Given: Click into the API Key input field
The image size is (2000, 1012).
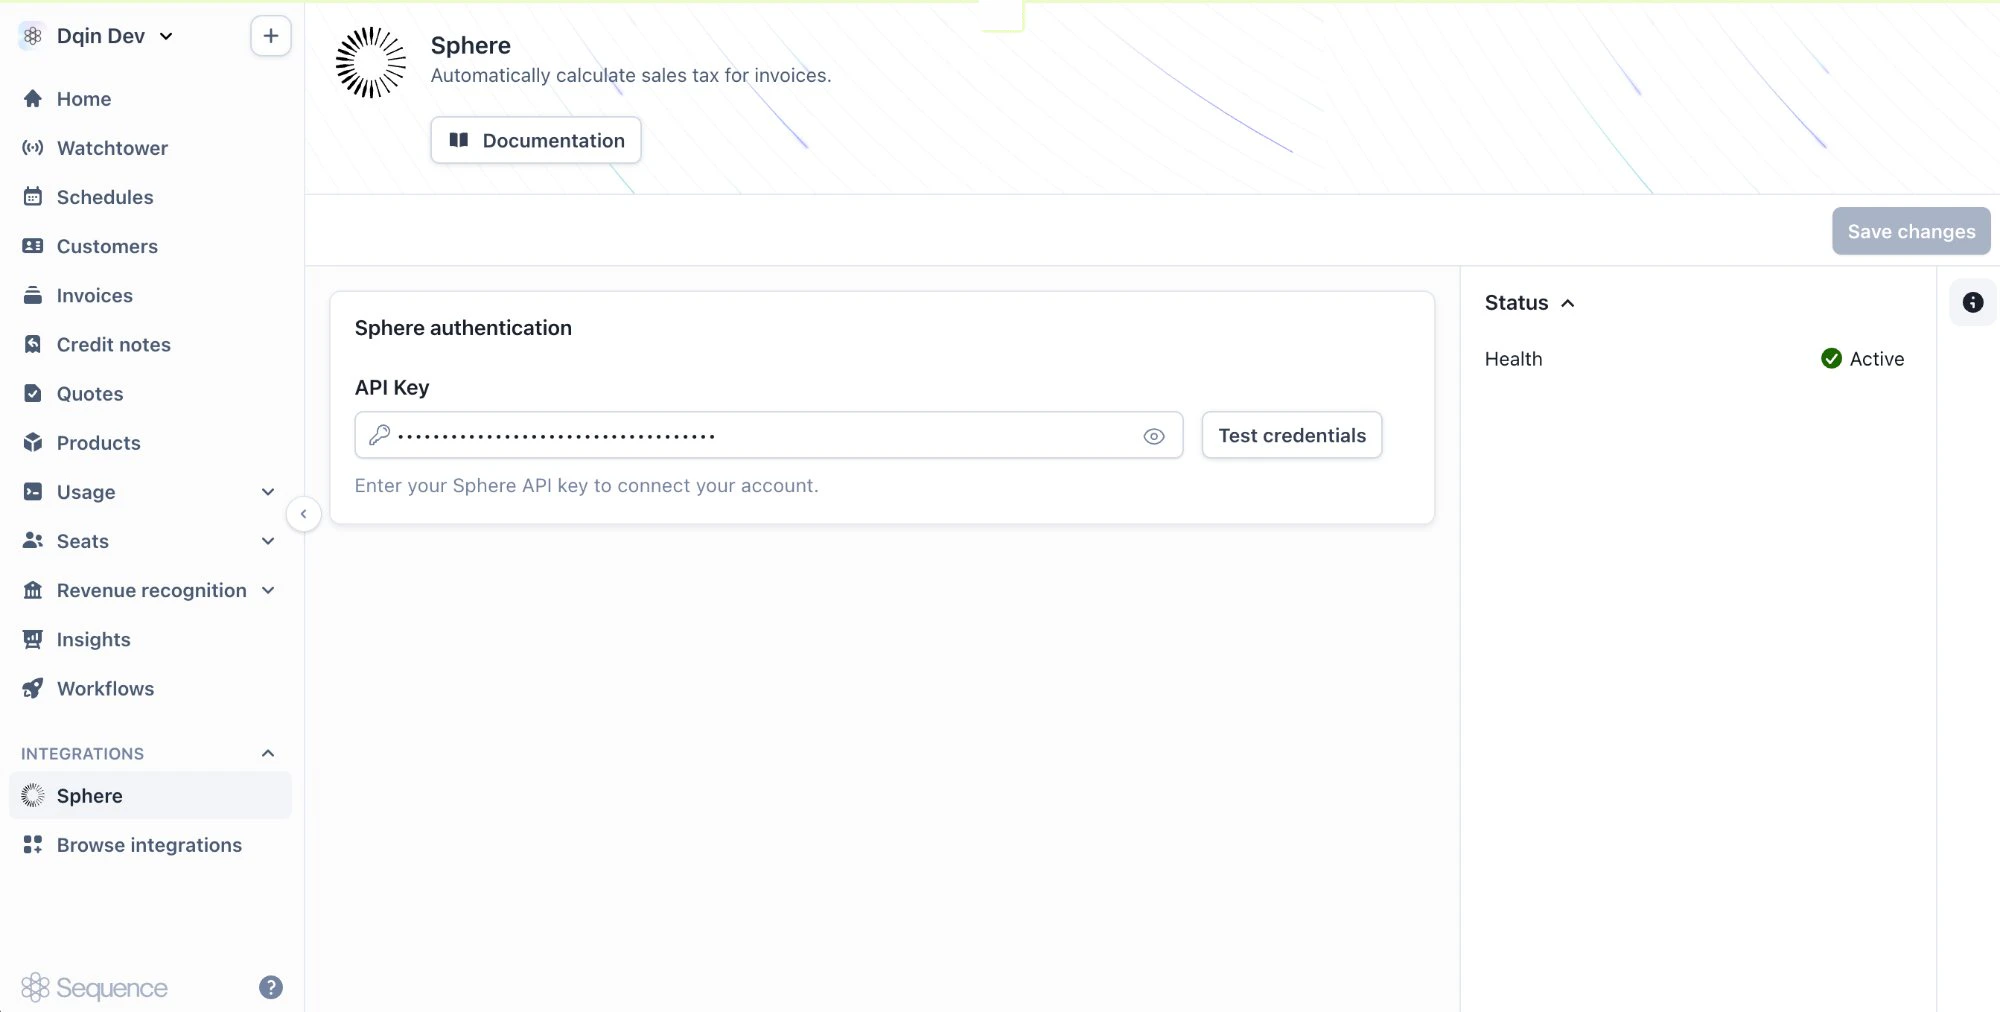Looking at the screenshot, I should pos(768,435).
